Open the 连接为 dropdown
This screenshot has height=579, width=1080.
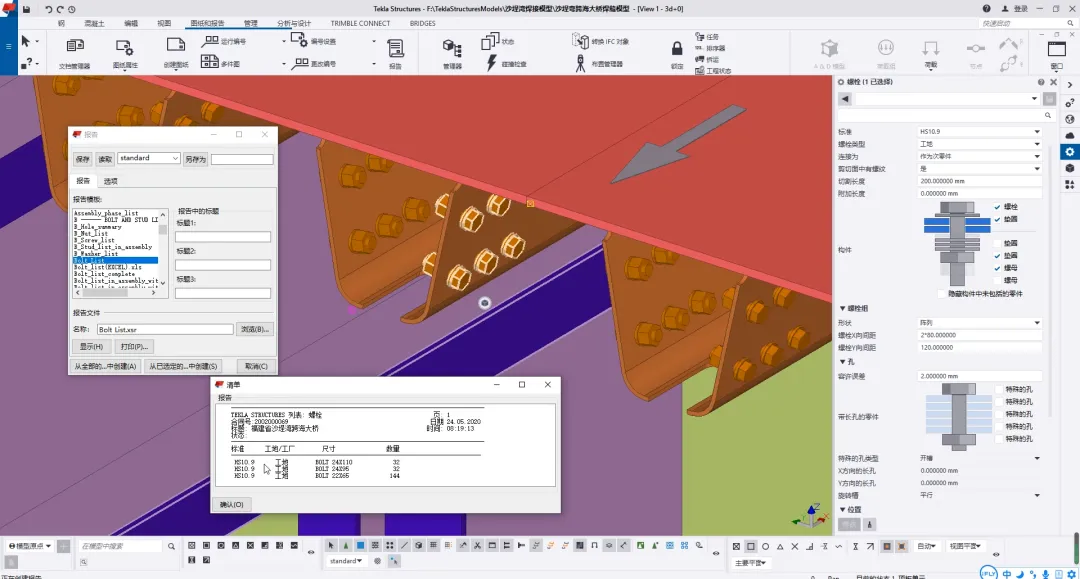979,156
